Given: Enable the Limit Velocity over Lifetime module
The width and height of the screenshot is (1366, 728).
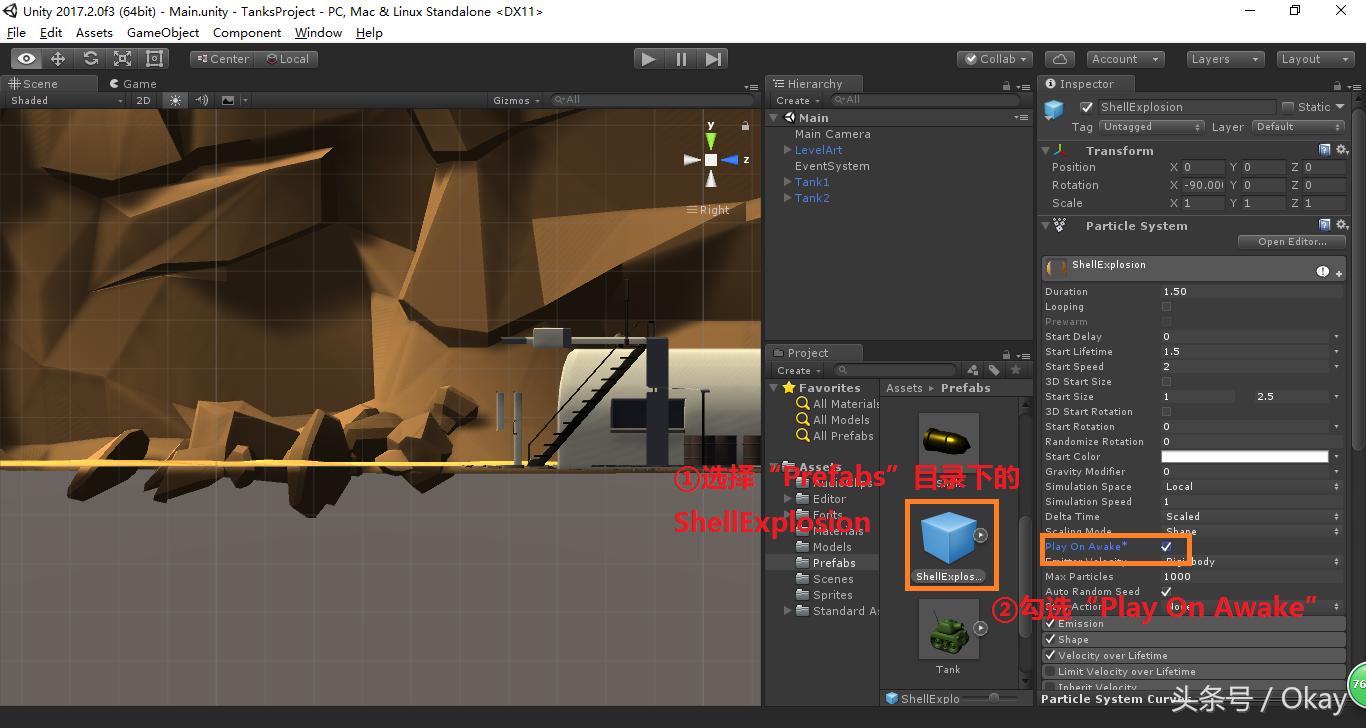Looking at the screenshot, I should pos(1051,671).
